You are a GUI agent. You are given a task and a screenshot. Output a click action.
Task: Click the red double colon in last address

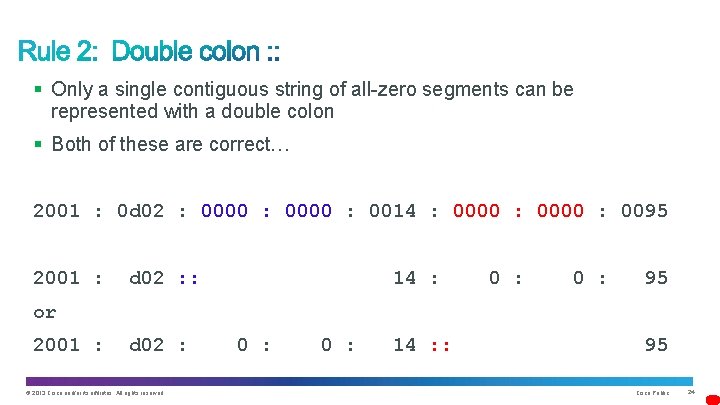(441, 346)
